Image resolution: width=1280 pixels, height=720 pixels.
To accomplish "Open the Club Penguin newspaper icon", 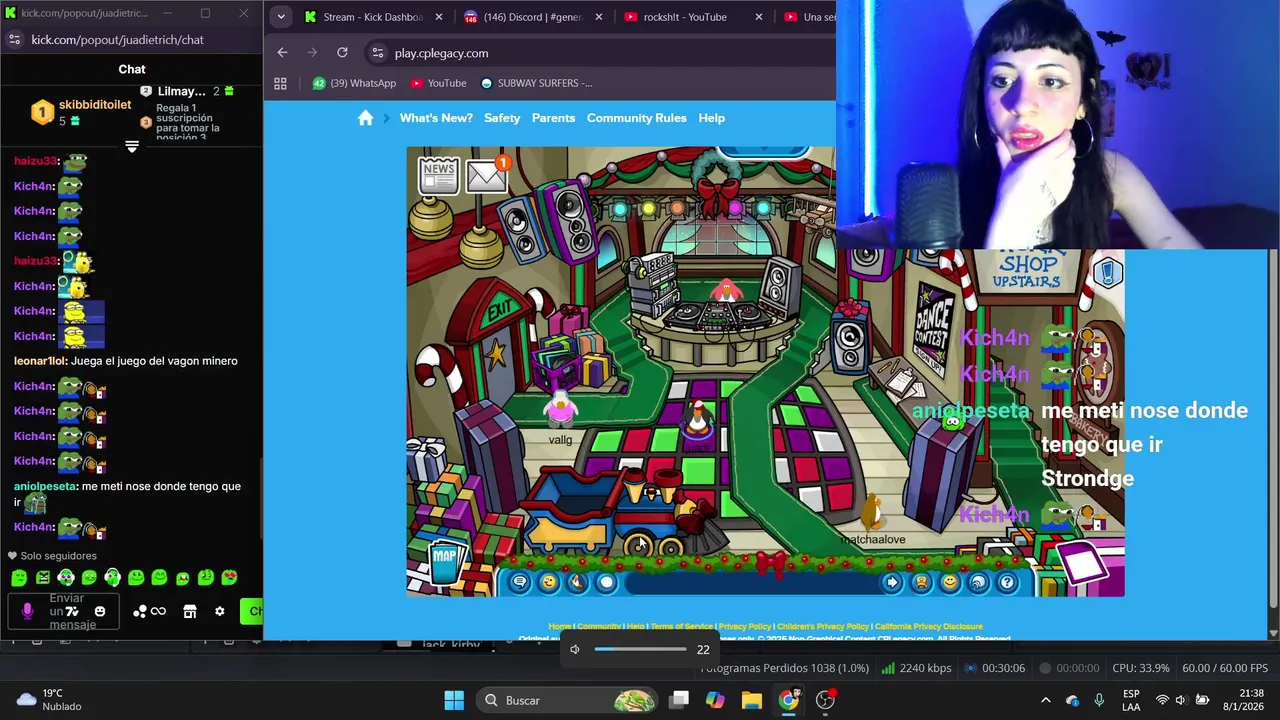I will click(x=439, y=176).
